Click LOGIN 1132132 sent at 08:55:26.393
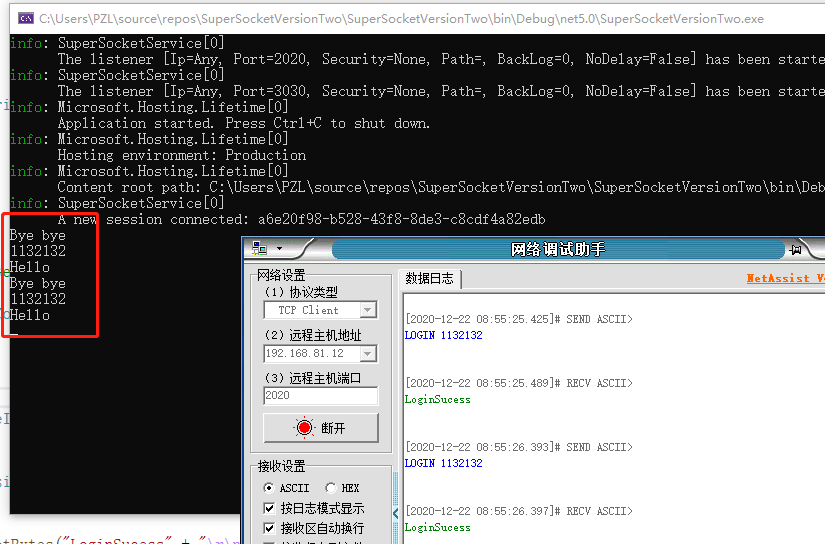The width and height of the screenshot is (825, 544). [444, 463]
